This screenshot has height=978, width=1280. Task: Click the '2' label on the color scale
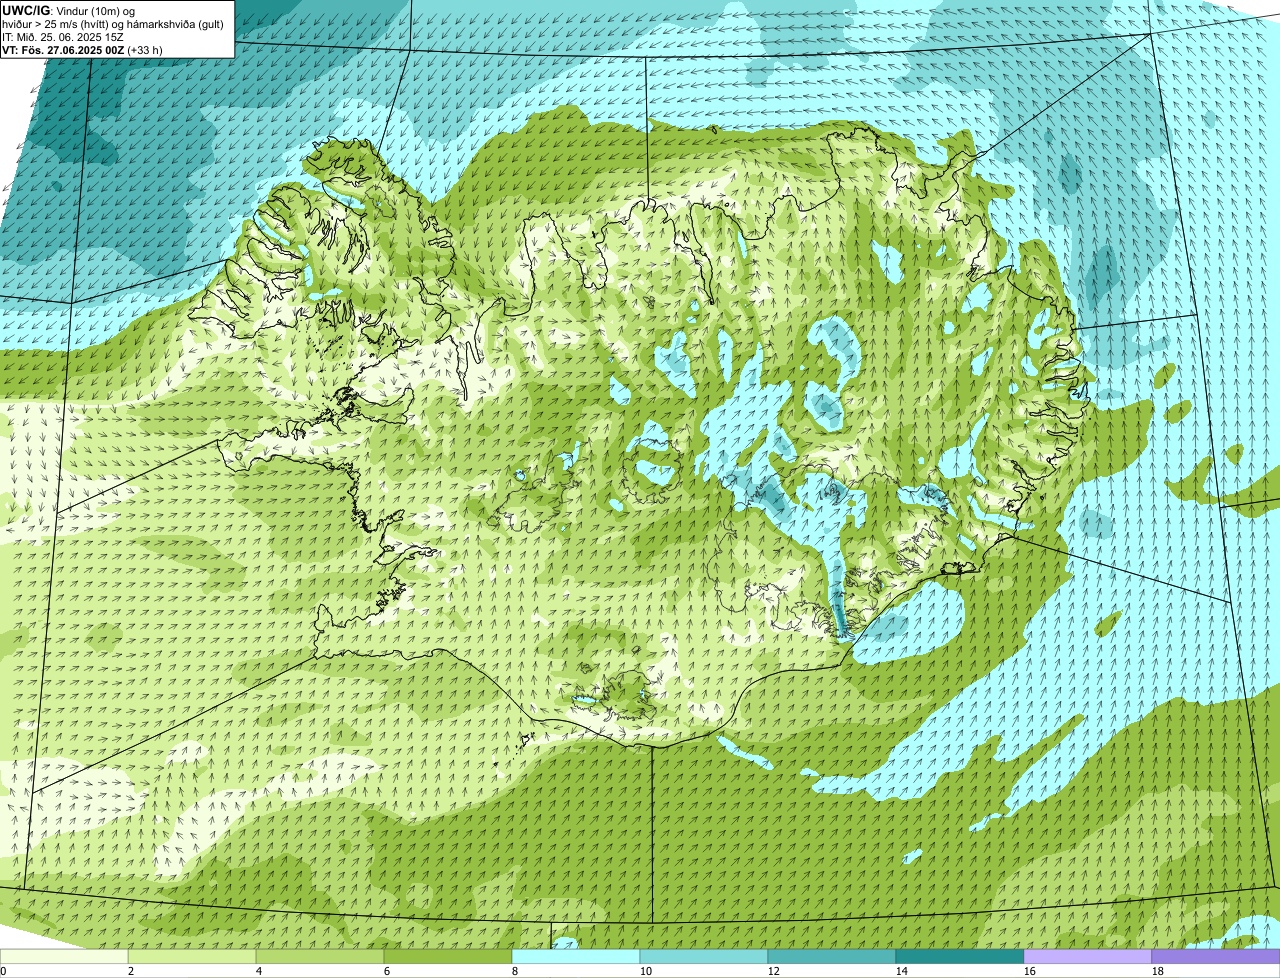tap(131, 971)
